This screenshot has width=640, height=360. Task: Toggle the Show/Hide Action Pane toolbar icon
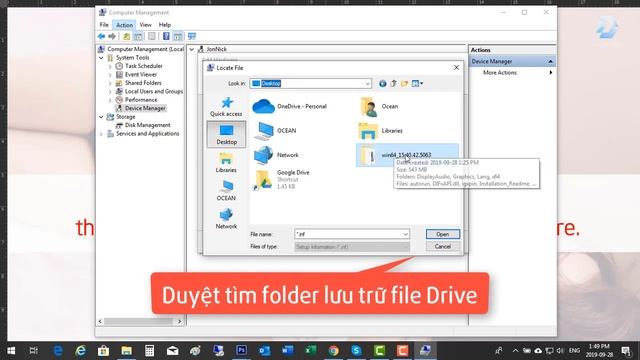178,36
